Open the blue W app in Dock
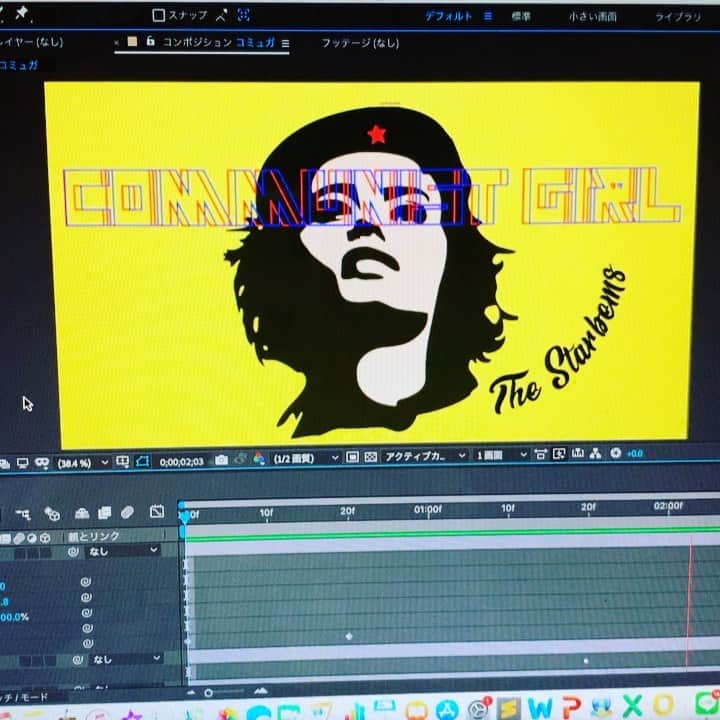Image resolution: width=720 pixels, height=720 pixels. (x=540, y=708)
